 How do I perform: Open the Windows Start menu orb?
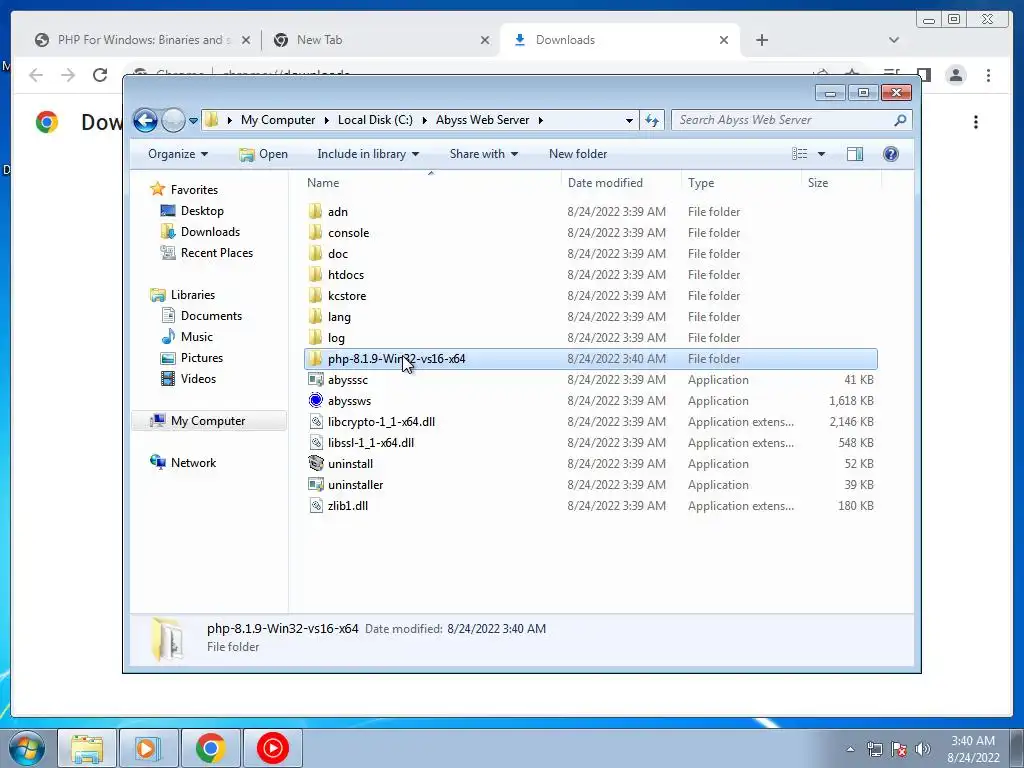tap(27, 748)
